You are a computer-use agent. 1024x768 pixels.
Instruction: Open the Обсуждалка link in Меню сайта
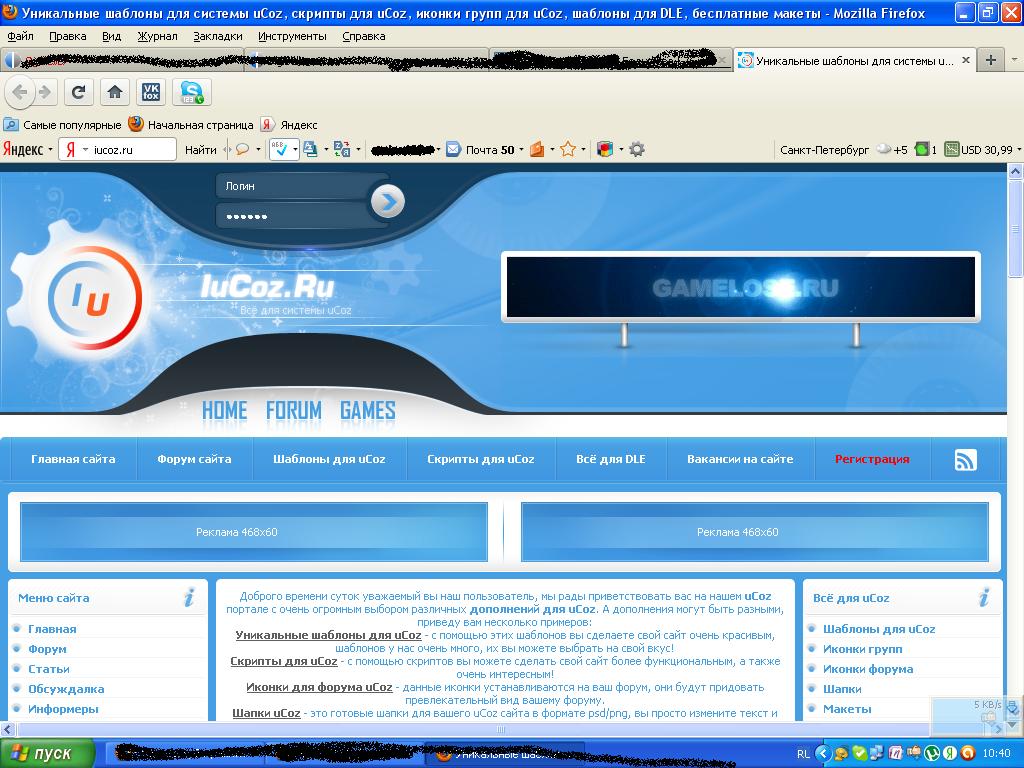tap(66, 689)
